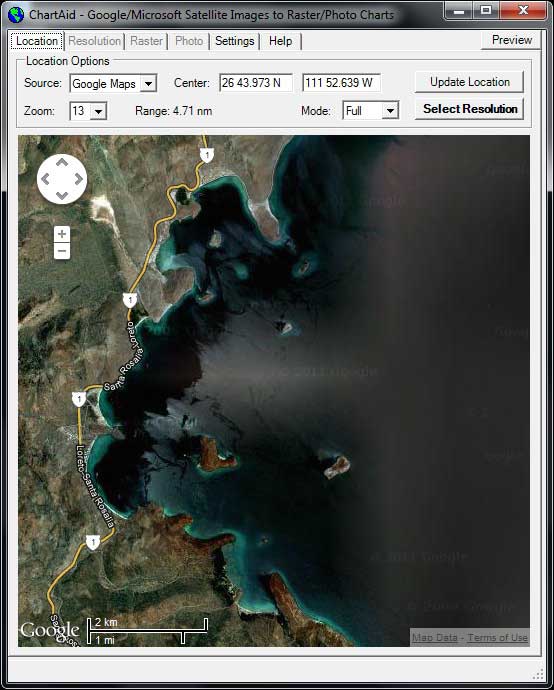Open the Raster tab
Image resolution: width=554 pixels, height=690 pixels.
[147, 41]
